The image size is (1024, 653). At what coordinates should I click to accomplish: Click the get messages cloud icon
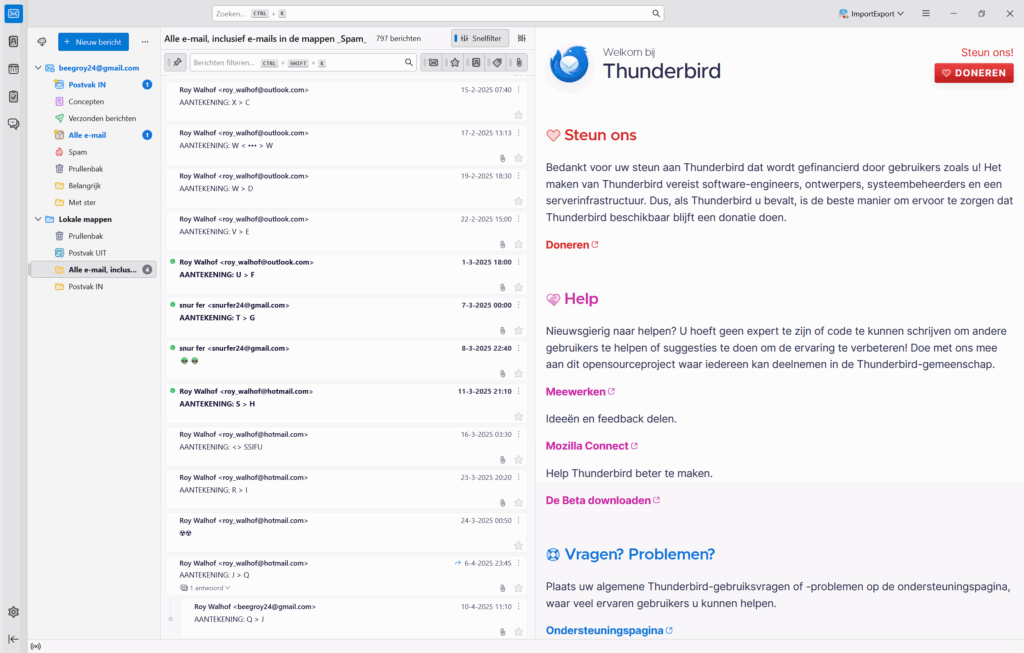point(42,42)
